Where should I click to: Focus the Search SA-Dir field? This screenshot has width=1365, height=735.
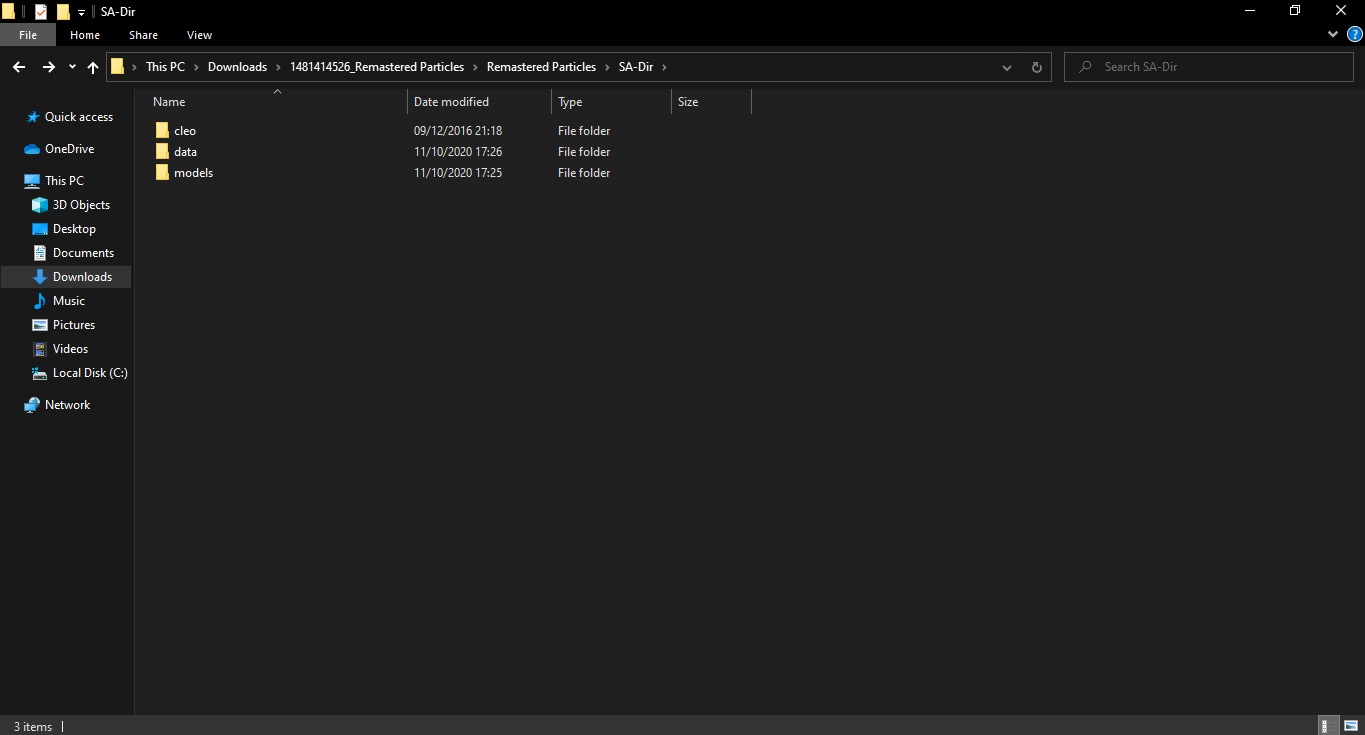click(1208, 67)
